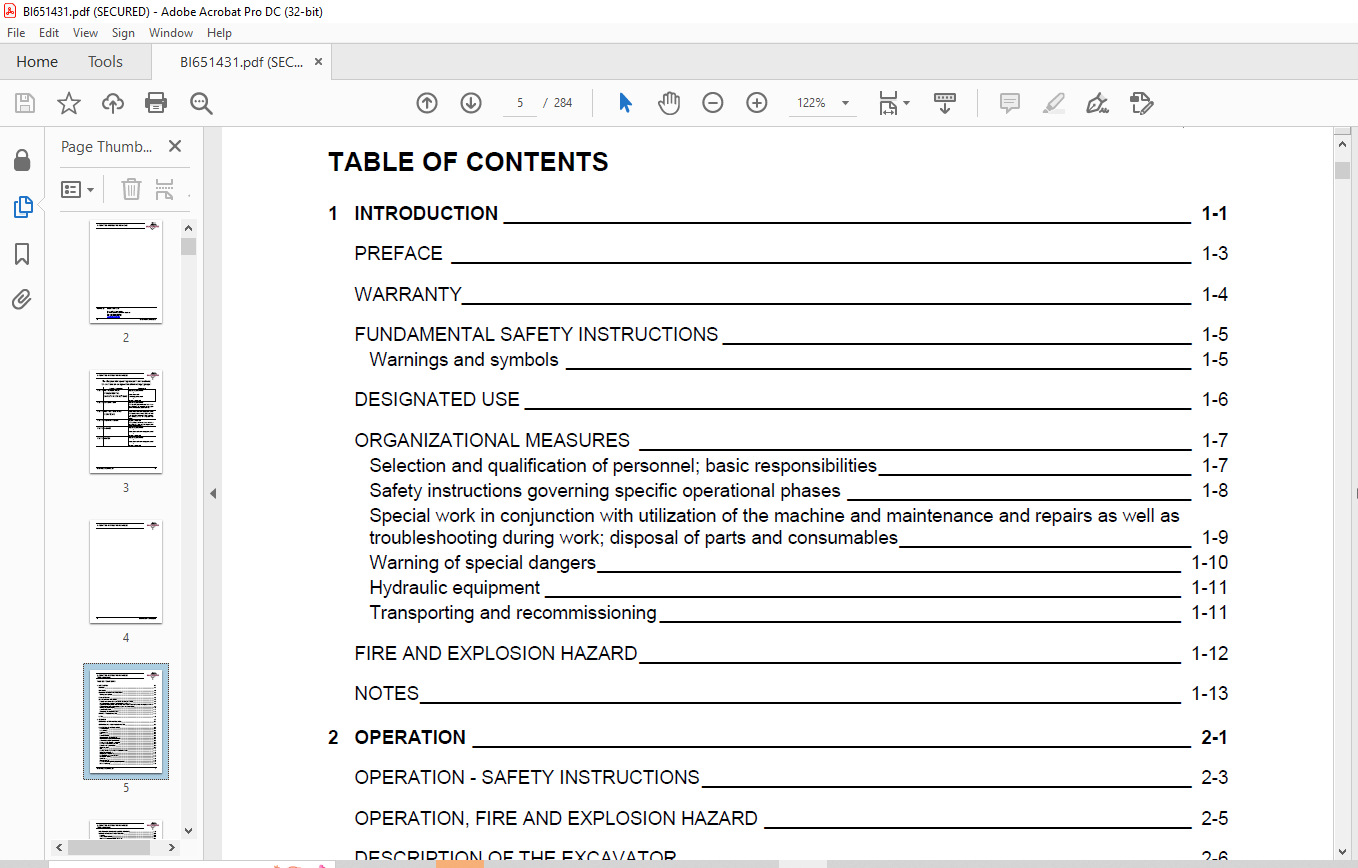The height and width of the screenshot is (868, 1358).
Task: Select the BI651431.pdf document tab
Action: [x=241, y=62]
